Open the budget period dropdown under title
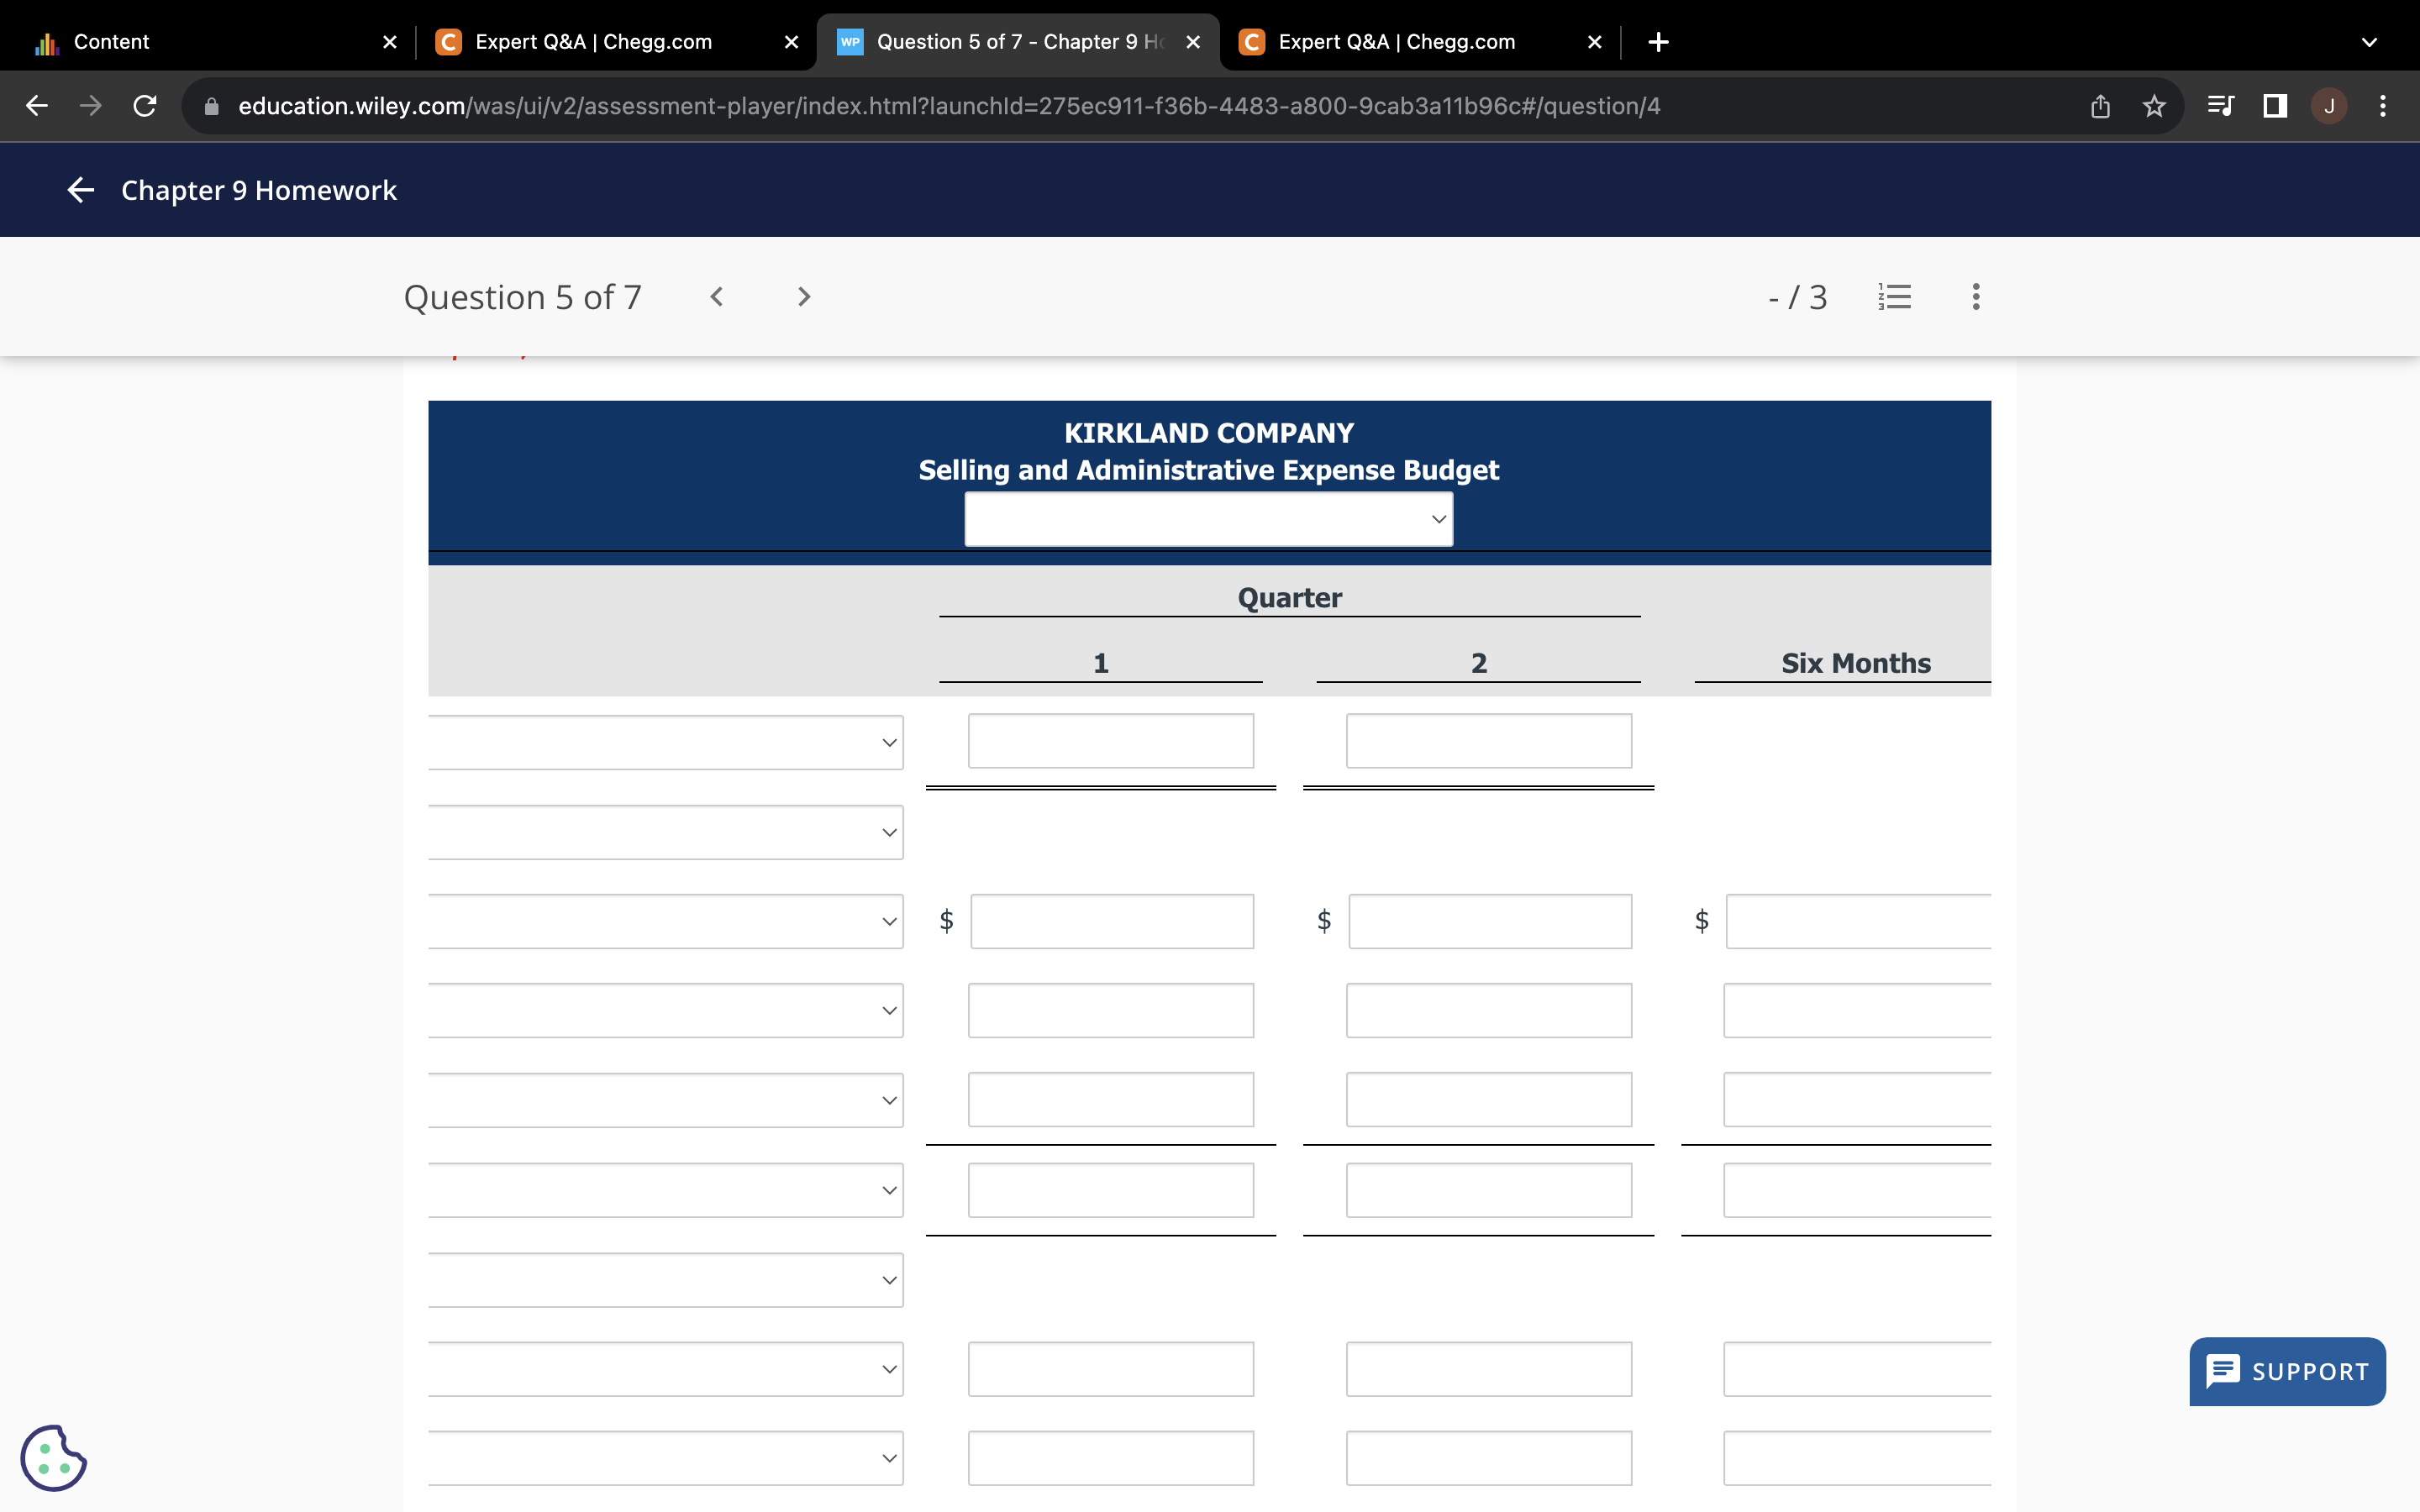Image resolution: width=2420 pixels, height=1512 pixels. pos(1208,519)
